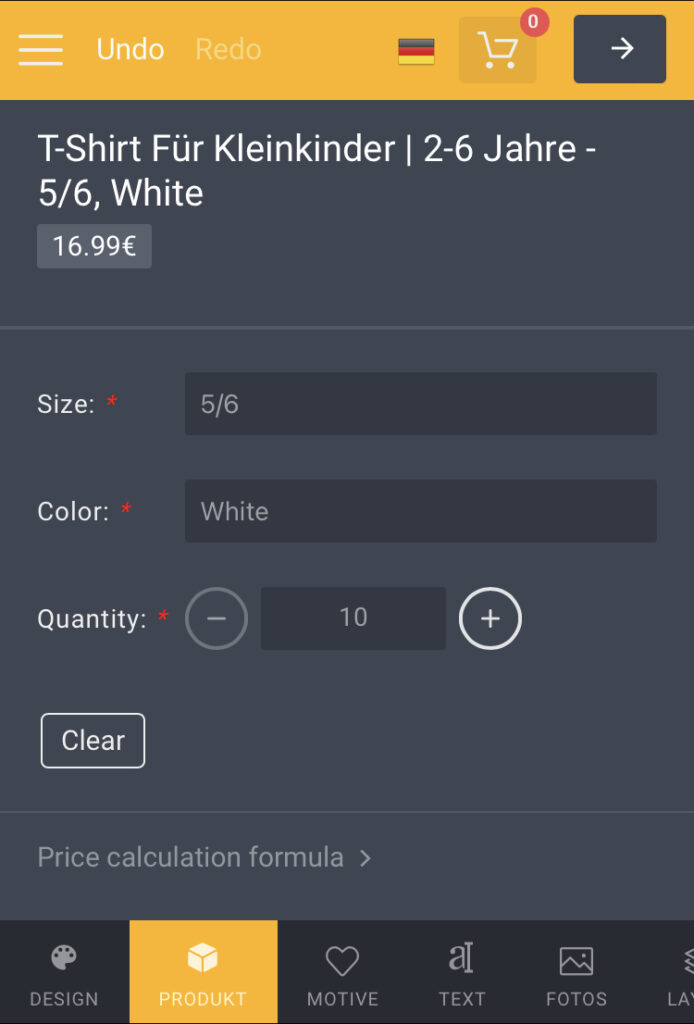Select the Produkt tab

click(203, 972)
